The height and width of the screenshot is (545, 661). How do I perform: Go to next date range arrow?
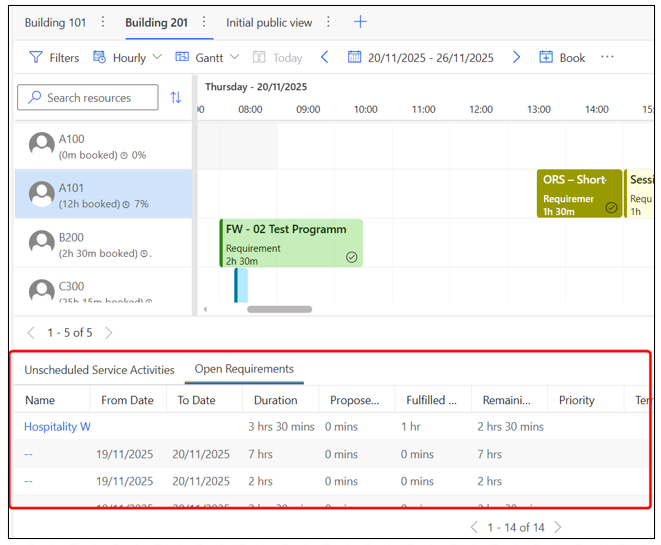[x=516, y=58]
